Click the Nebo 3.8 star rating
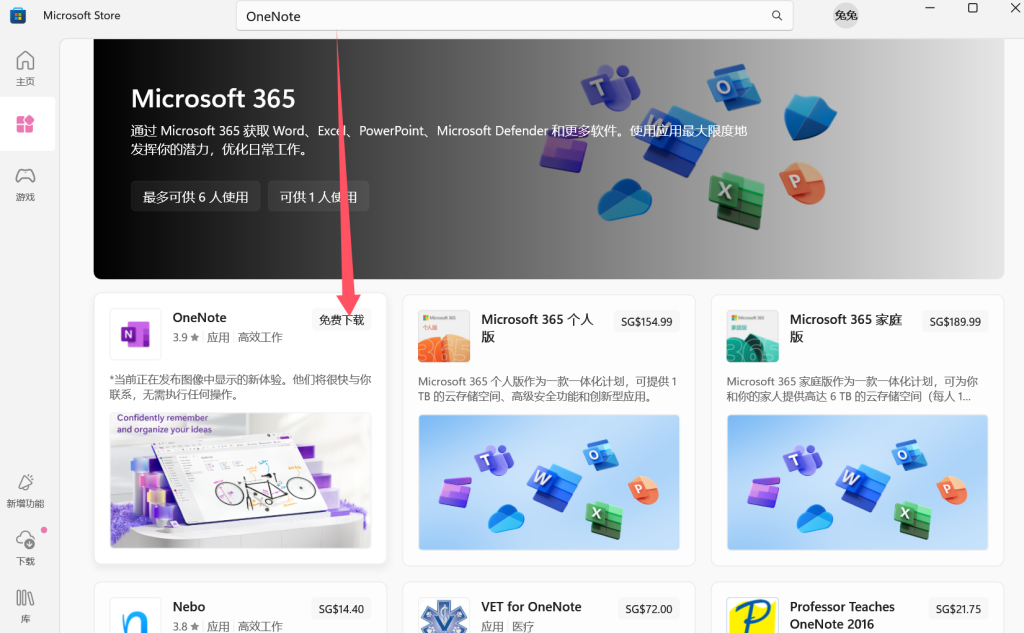1024x633 pixels. tap(185, 626)
